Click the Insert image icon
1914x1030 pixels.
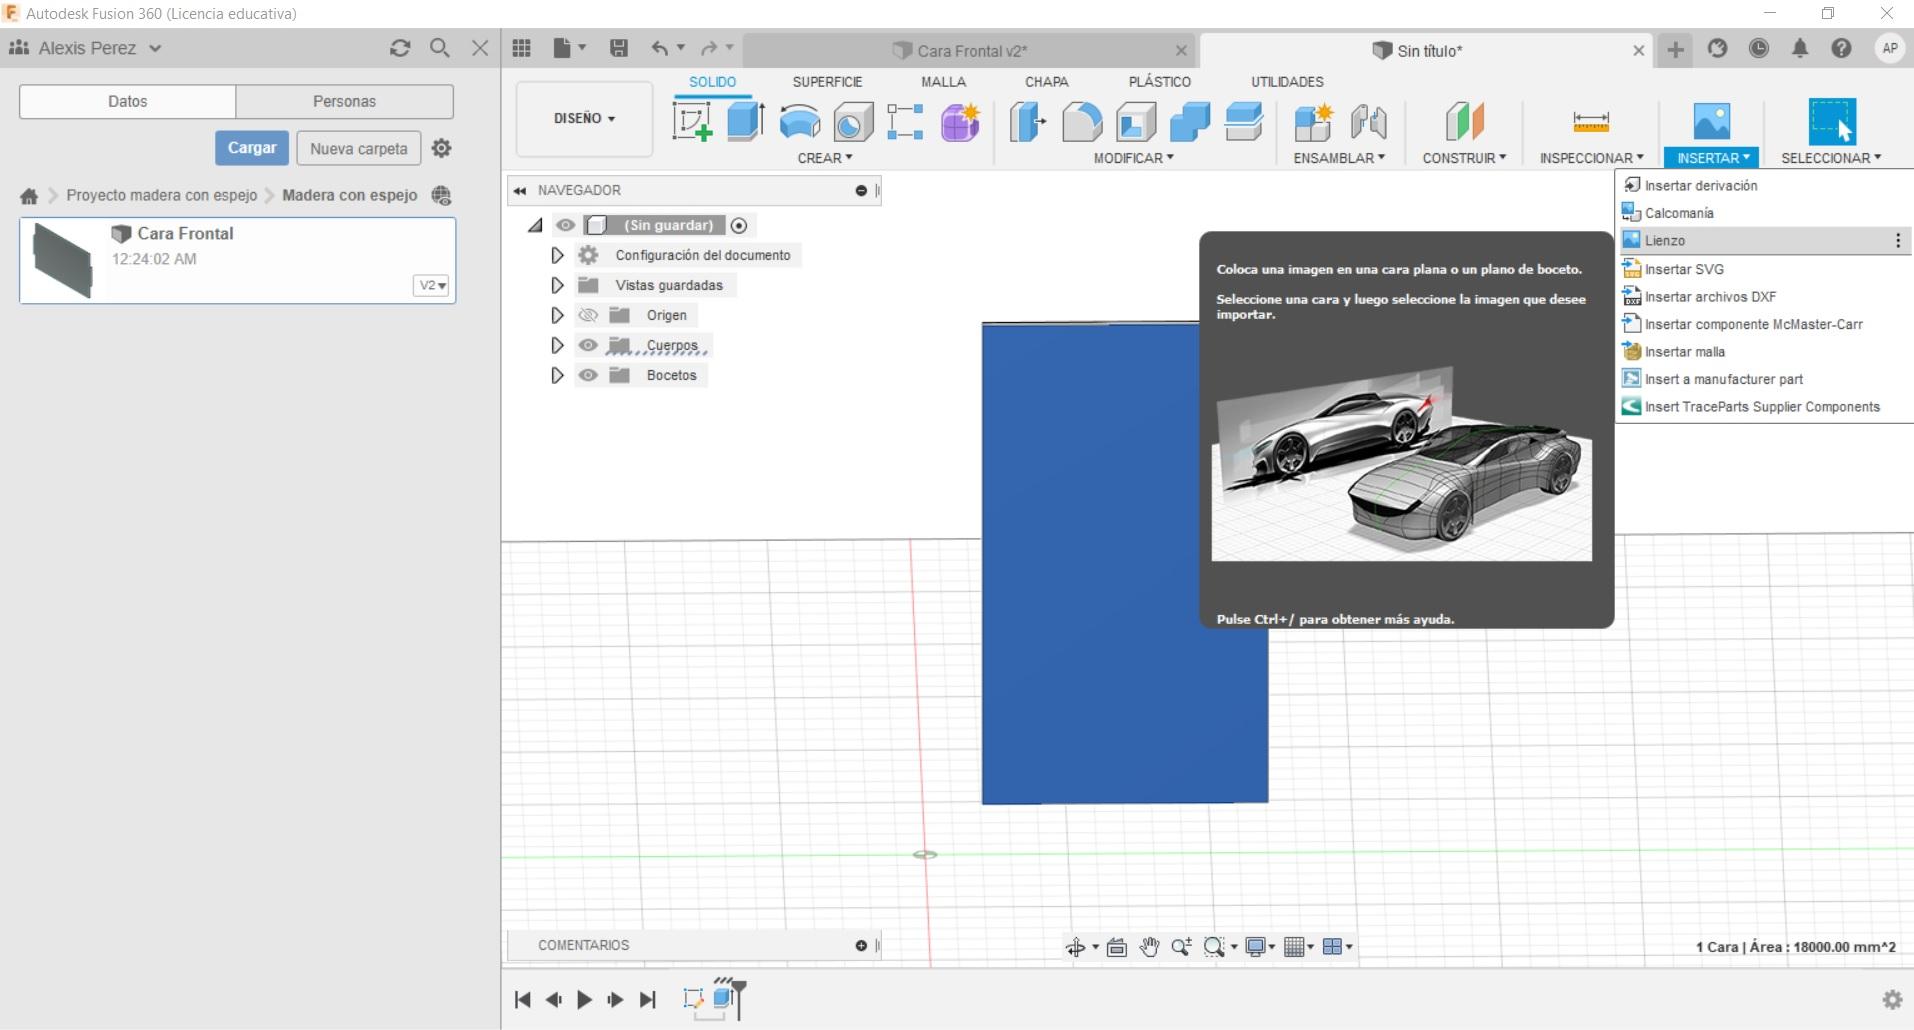(1712, 122)
